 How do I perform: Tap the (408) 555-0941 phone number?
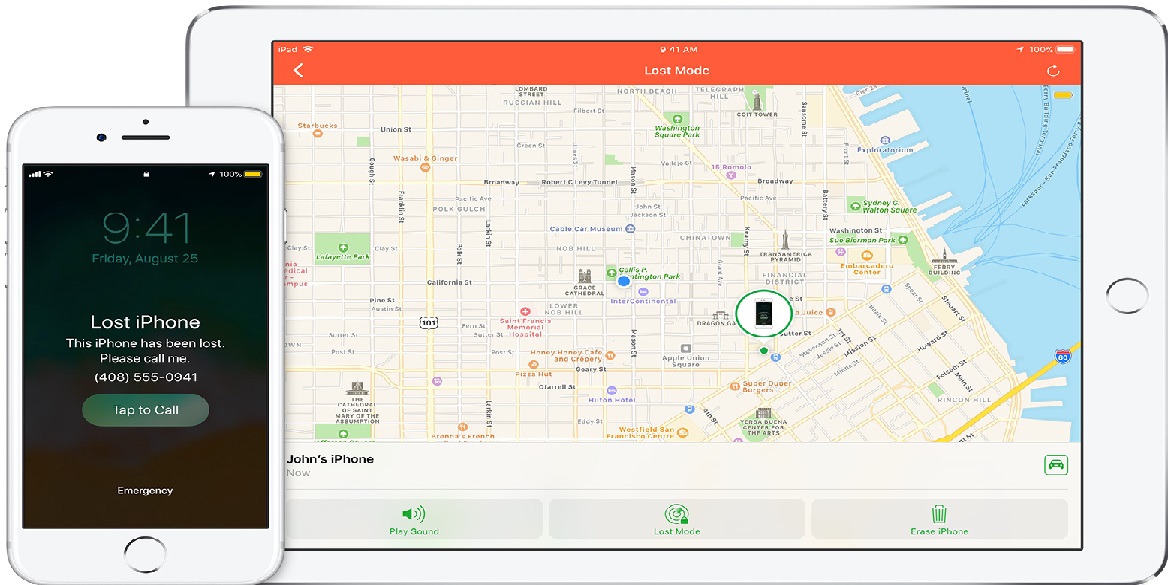tap(145, 377)
